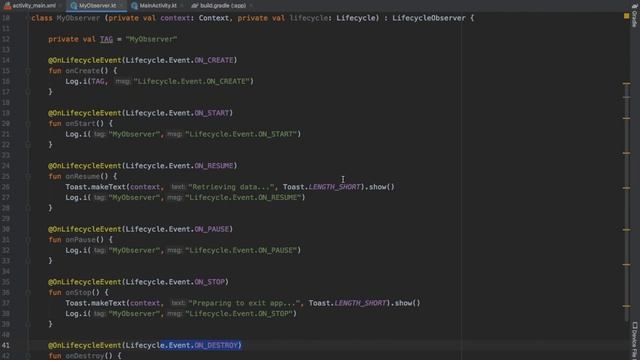Open the Device File Explorer panel
Viewport: 640px width, 360px height.
click(634, 341)
